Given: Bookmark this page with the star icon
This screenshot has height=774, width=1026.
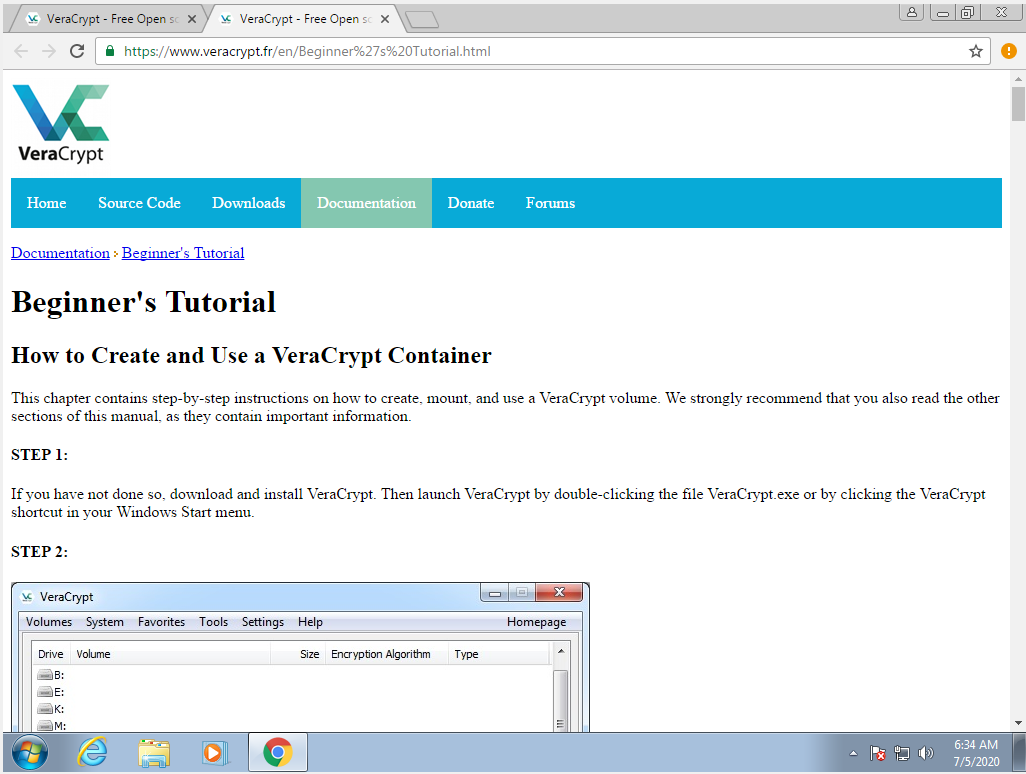Looking at the screenshot, I should 976,51.
